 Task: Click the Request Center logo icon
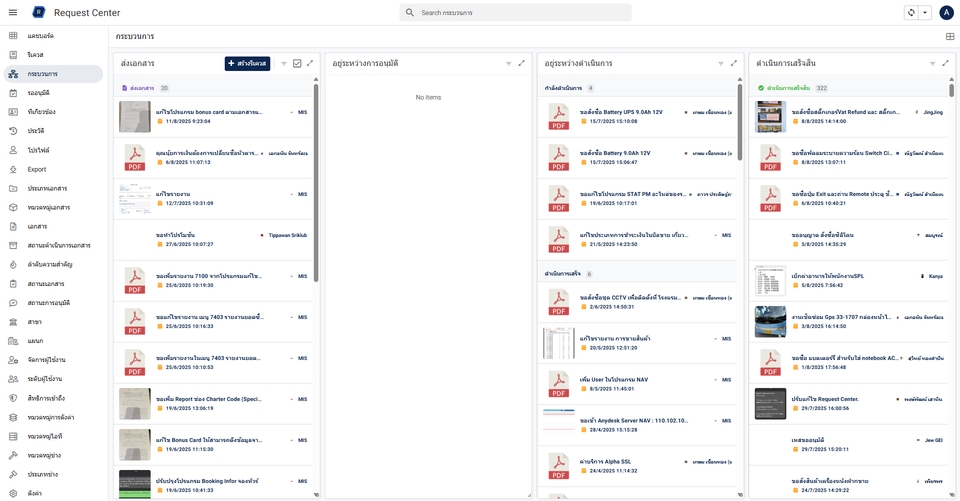pos(39,13)
